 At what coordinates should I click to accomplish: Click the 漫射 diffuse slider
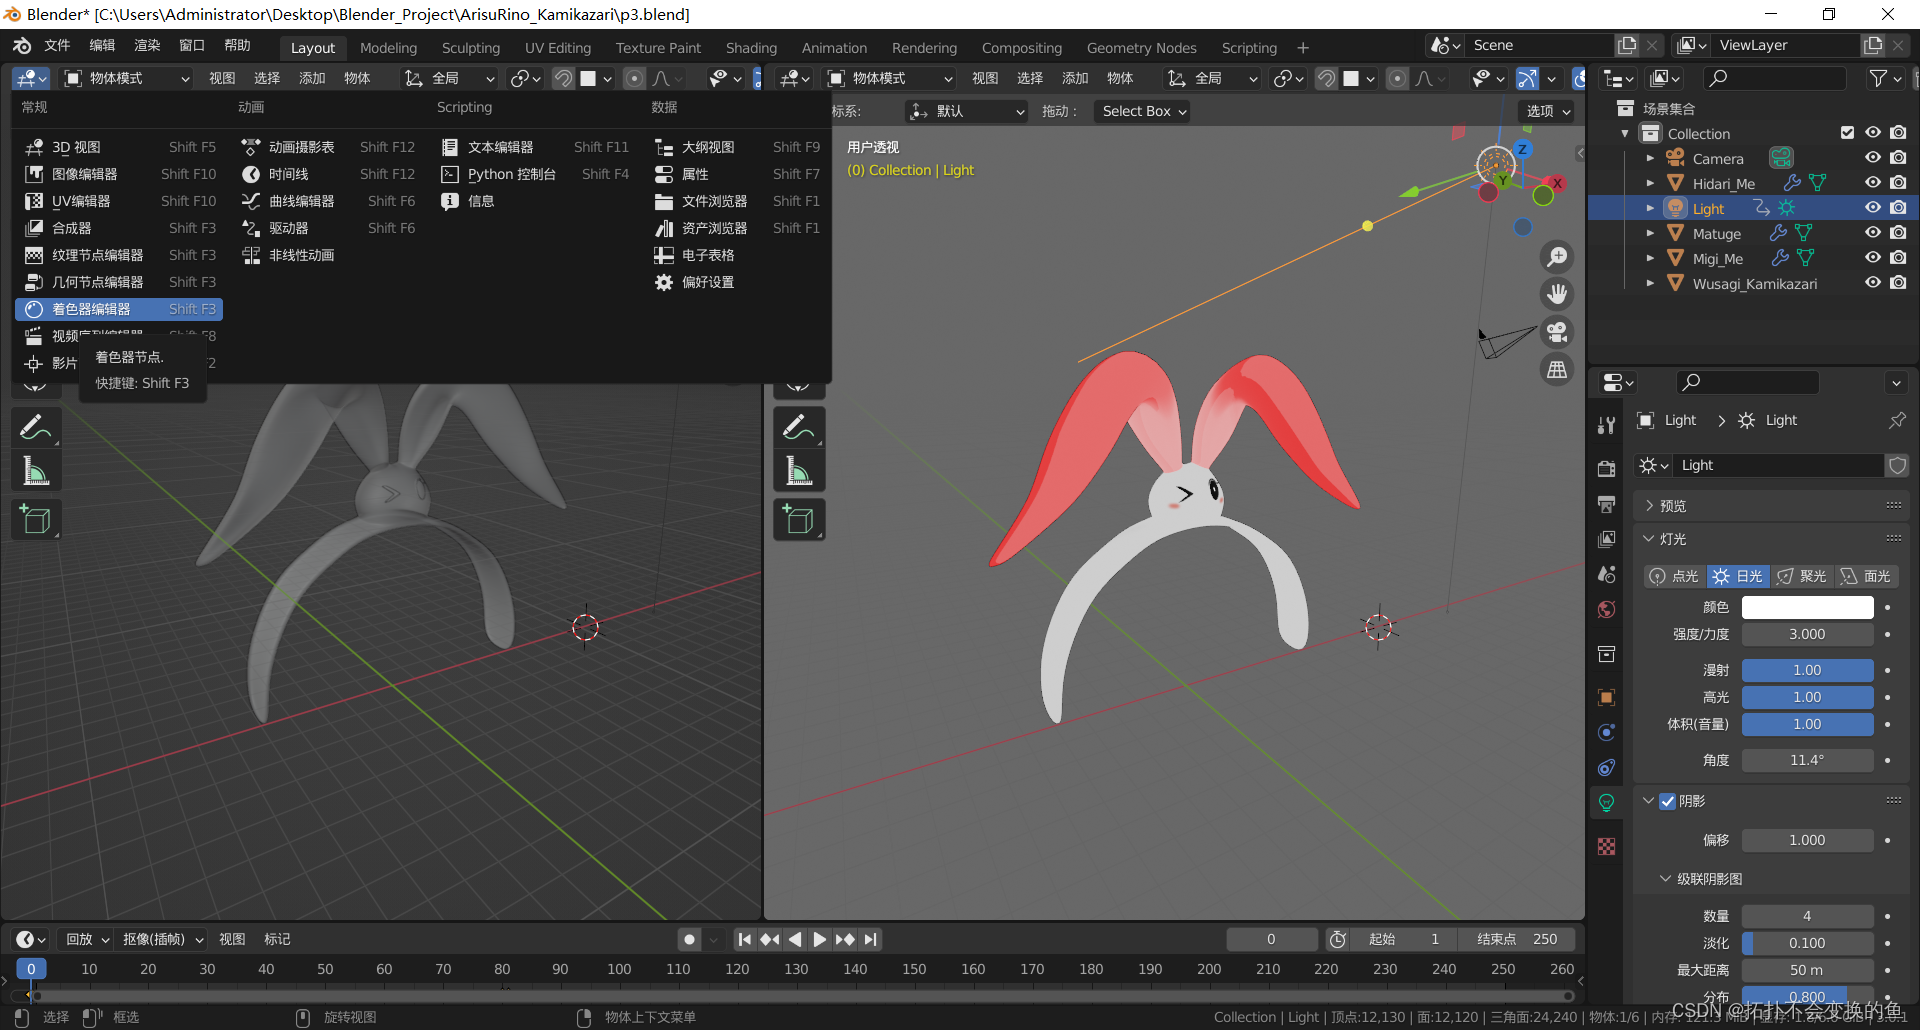[x=1807, y=670]
